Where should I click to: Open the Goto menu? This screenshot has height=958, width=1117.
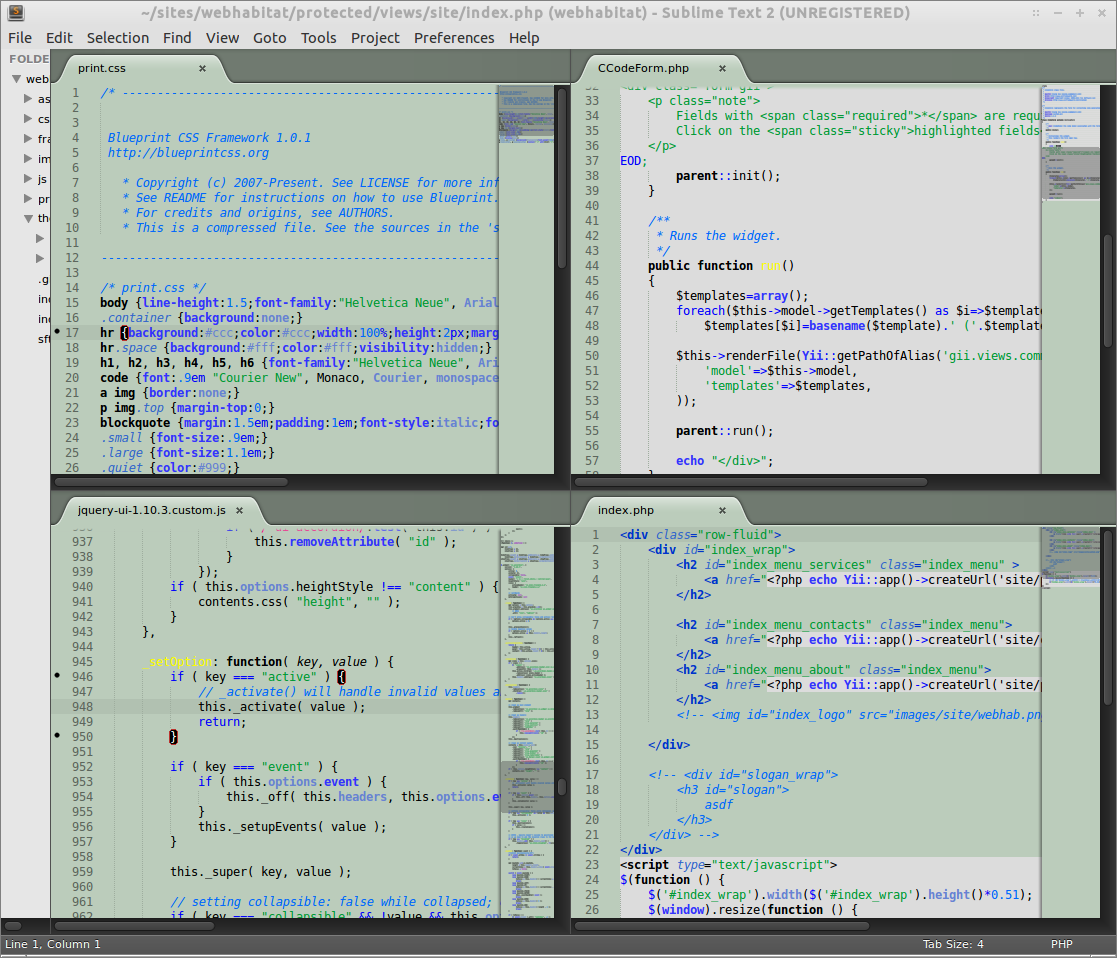tap(269, 38)
